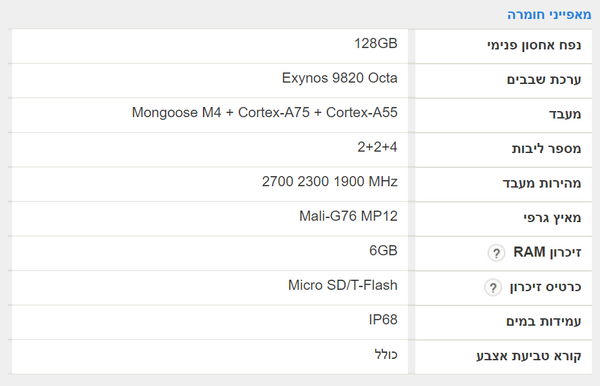The width and height of the screenshot is (600, 386).
Task: Click the help icon next to זיכרון RAM
Action: [x=496, y=253]
